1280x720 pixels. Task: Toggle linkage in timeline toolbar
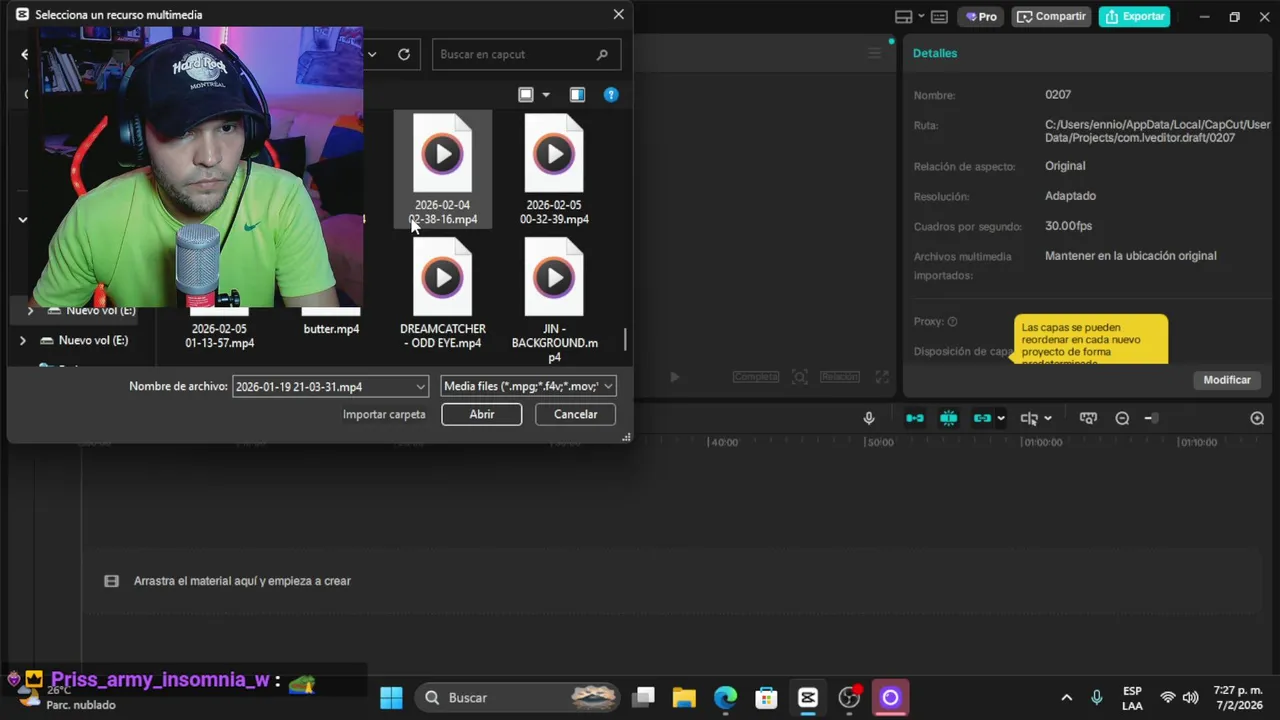[x=983, y=419]
